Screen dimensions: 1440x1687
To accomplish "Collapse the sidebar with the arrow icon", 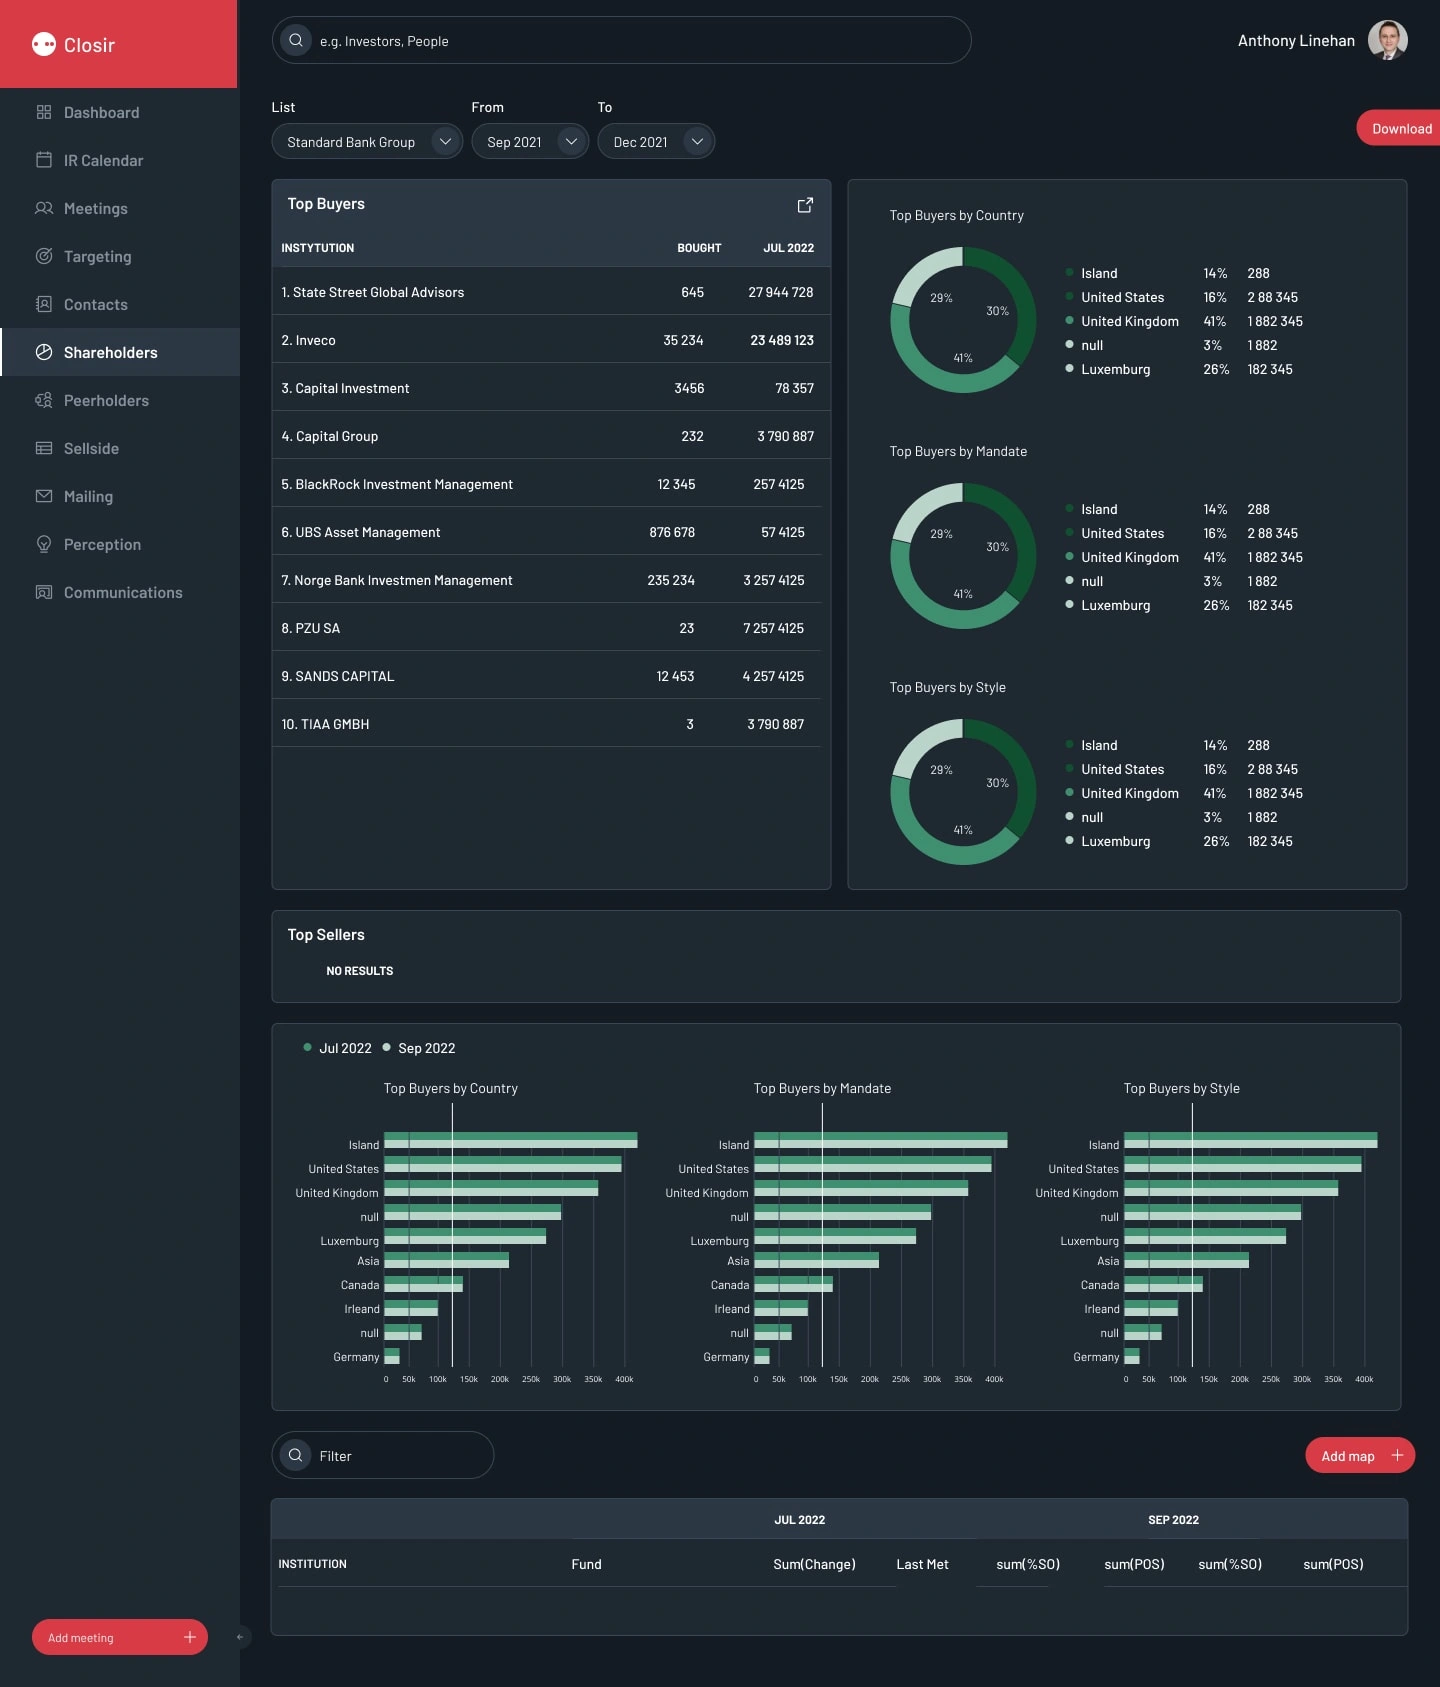I will click(240, 1637).
